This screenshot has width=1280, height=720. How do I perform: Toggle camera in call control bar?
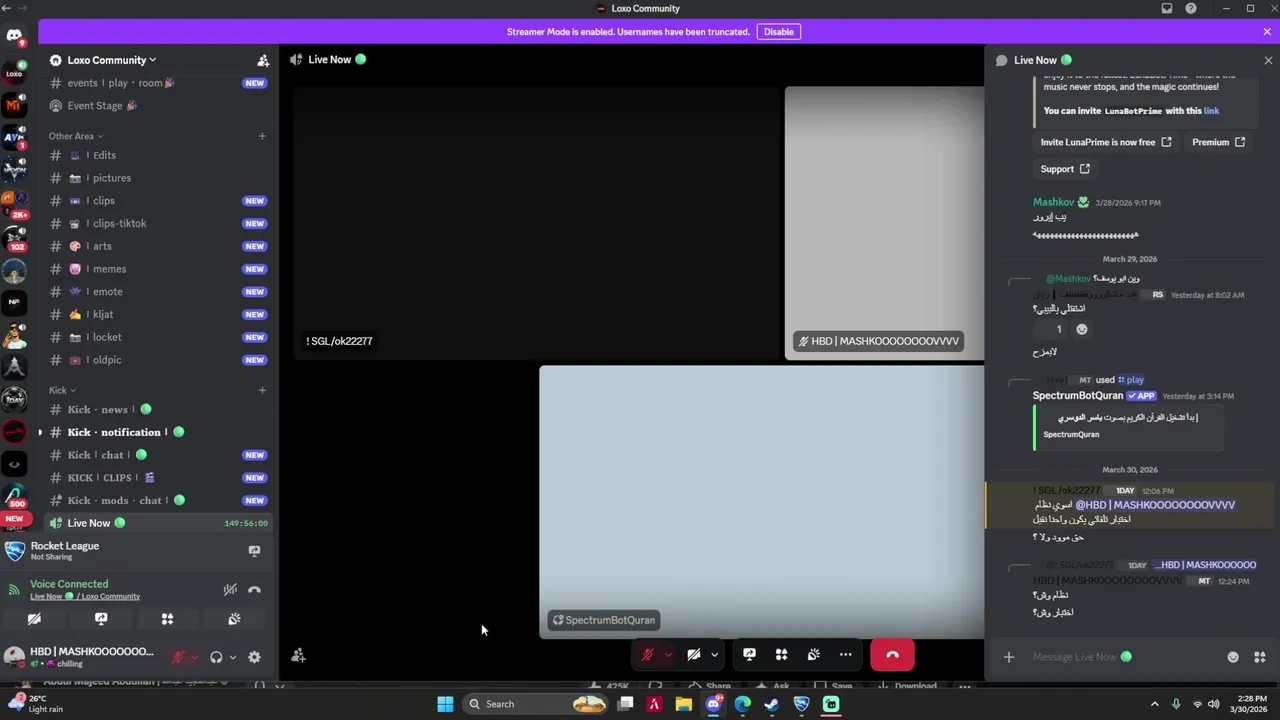tap(693, 655)
